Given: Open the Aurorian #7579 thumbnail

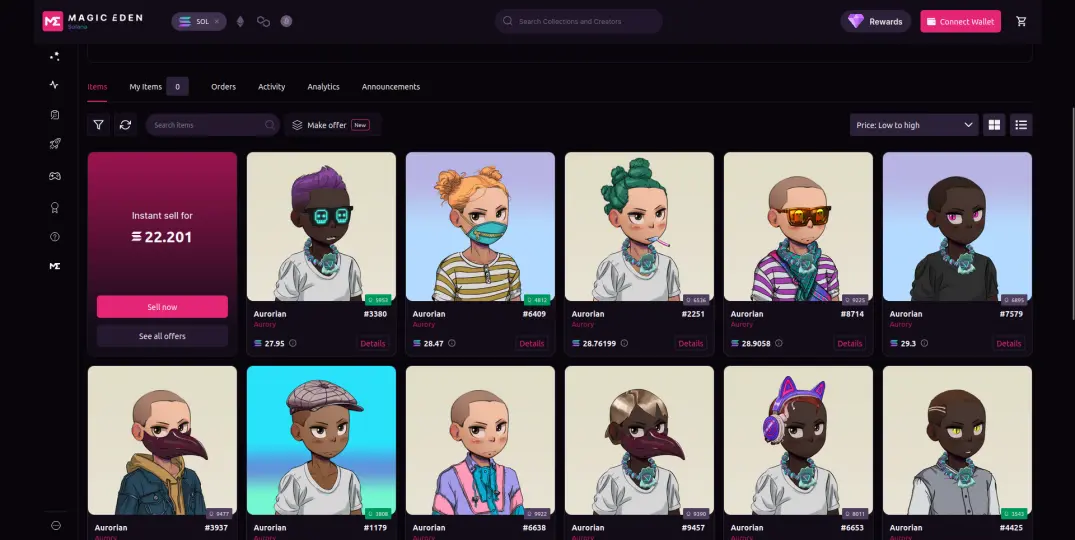Looking at the screenshot, I should (x=958, y=226).
